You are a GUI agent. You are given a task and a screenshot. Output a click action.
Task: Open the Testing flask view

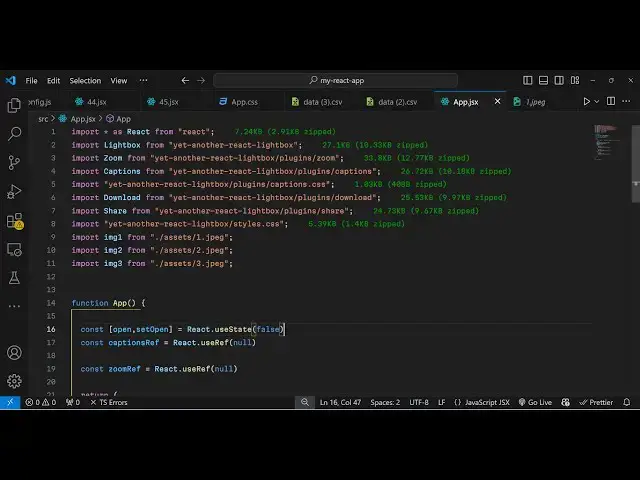[x=14, y=278]
